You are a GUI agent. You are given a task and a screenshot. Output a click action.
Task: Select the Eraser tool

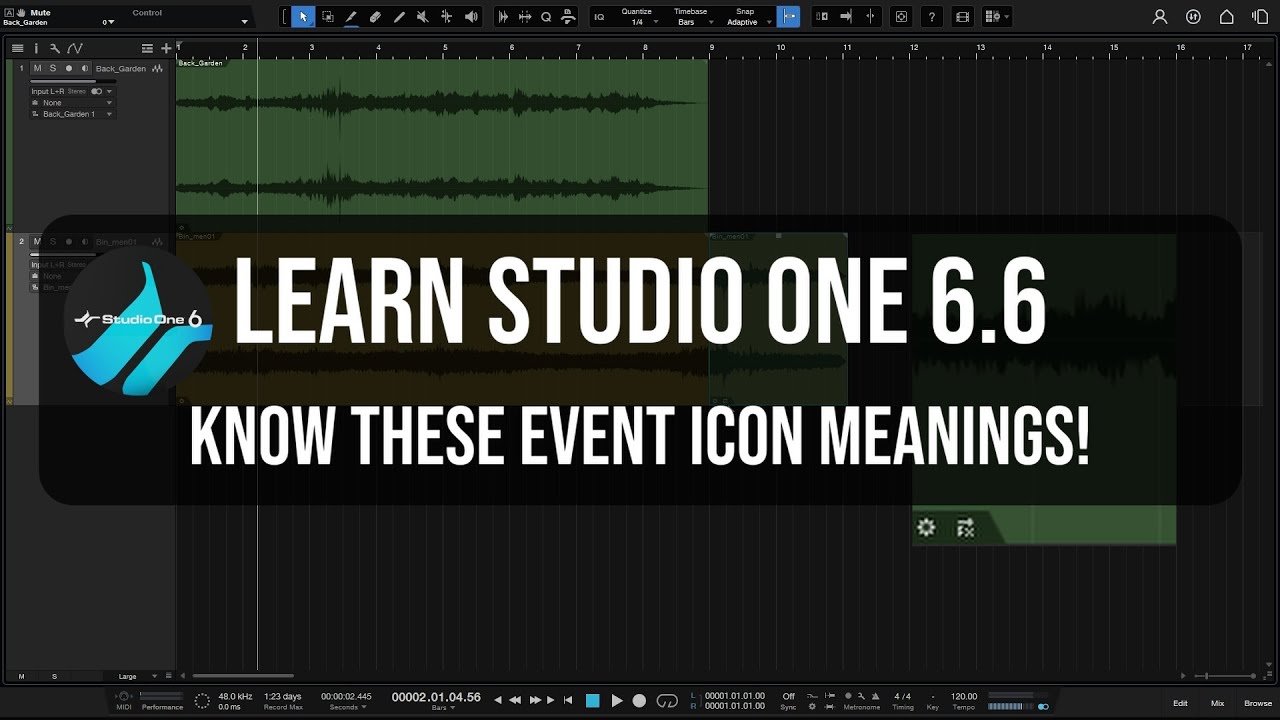[x=375, y=17]
